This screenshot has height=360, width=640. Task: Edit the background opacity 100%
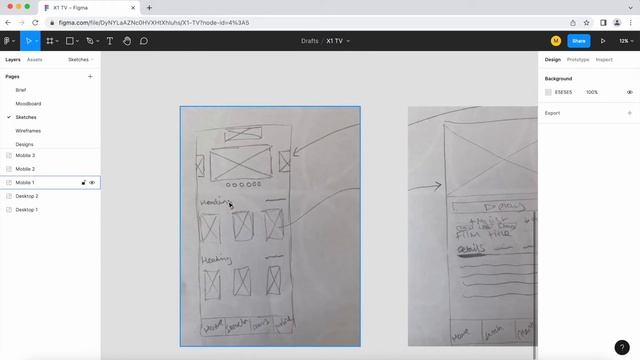point(592,92)
